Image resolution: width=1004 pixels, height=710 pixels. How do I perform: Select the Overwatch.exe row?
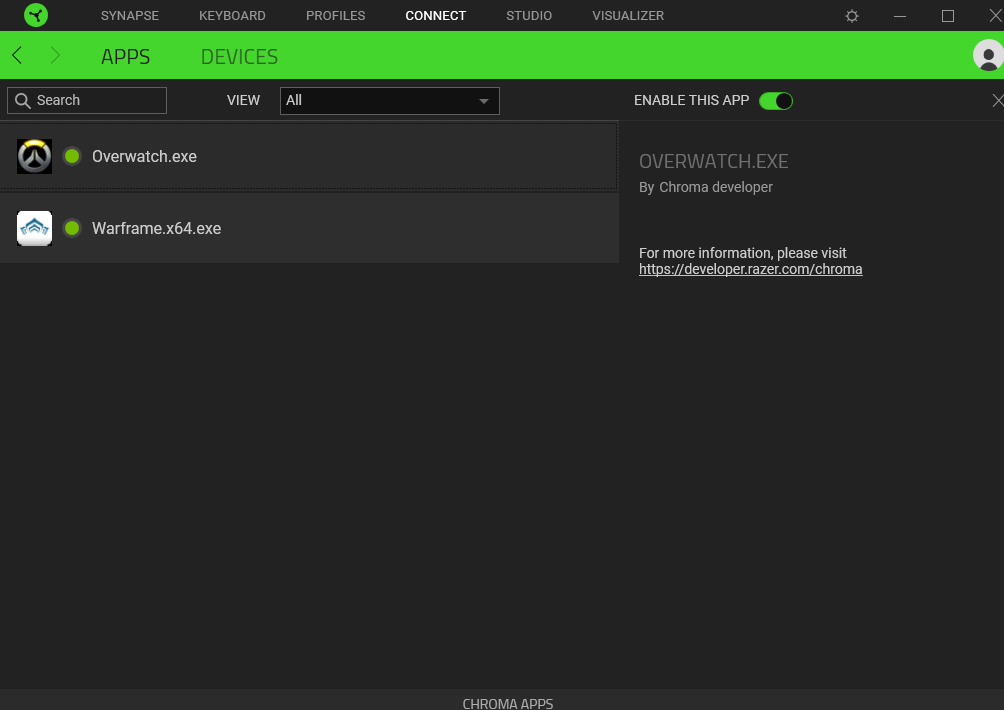pos(309,156)
